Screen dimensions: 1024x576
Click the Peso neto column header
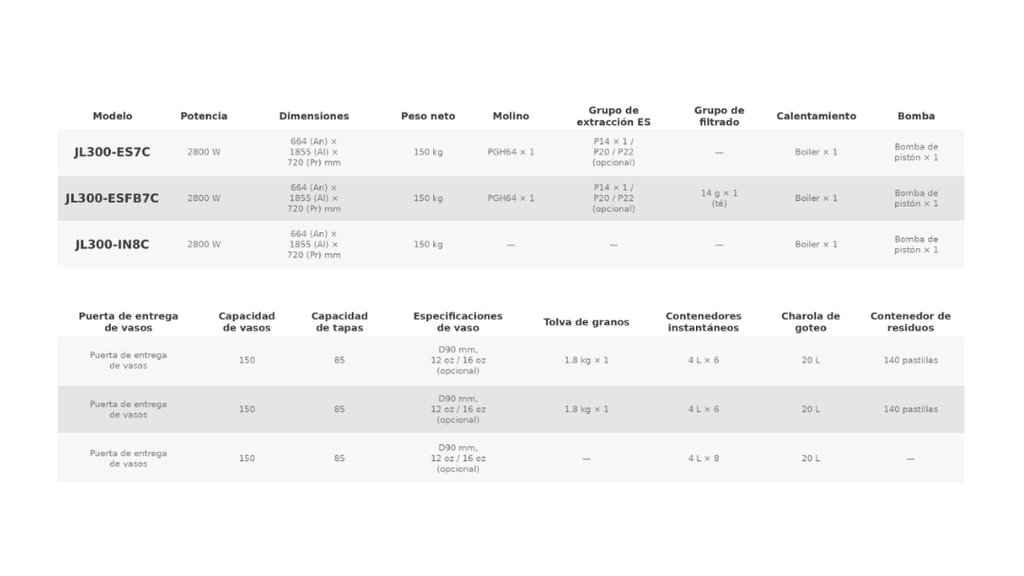[x=428, y=116]
